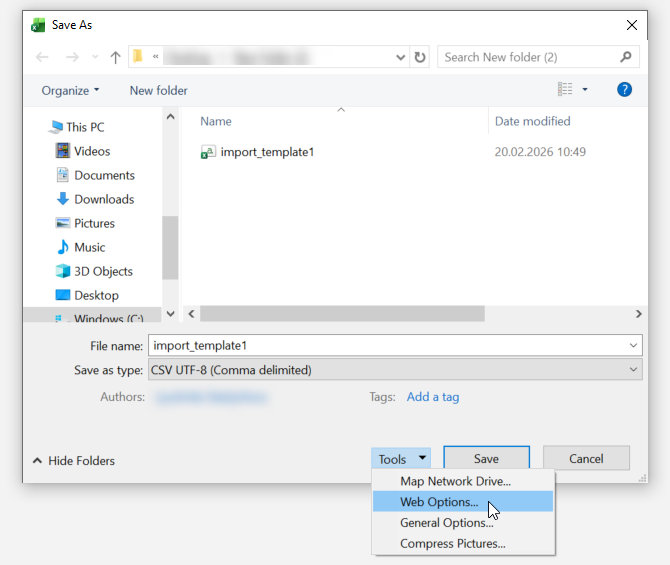
Task: Select This PC in navigation pane
Action: pos(85,127)
